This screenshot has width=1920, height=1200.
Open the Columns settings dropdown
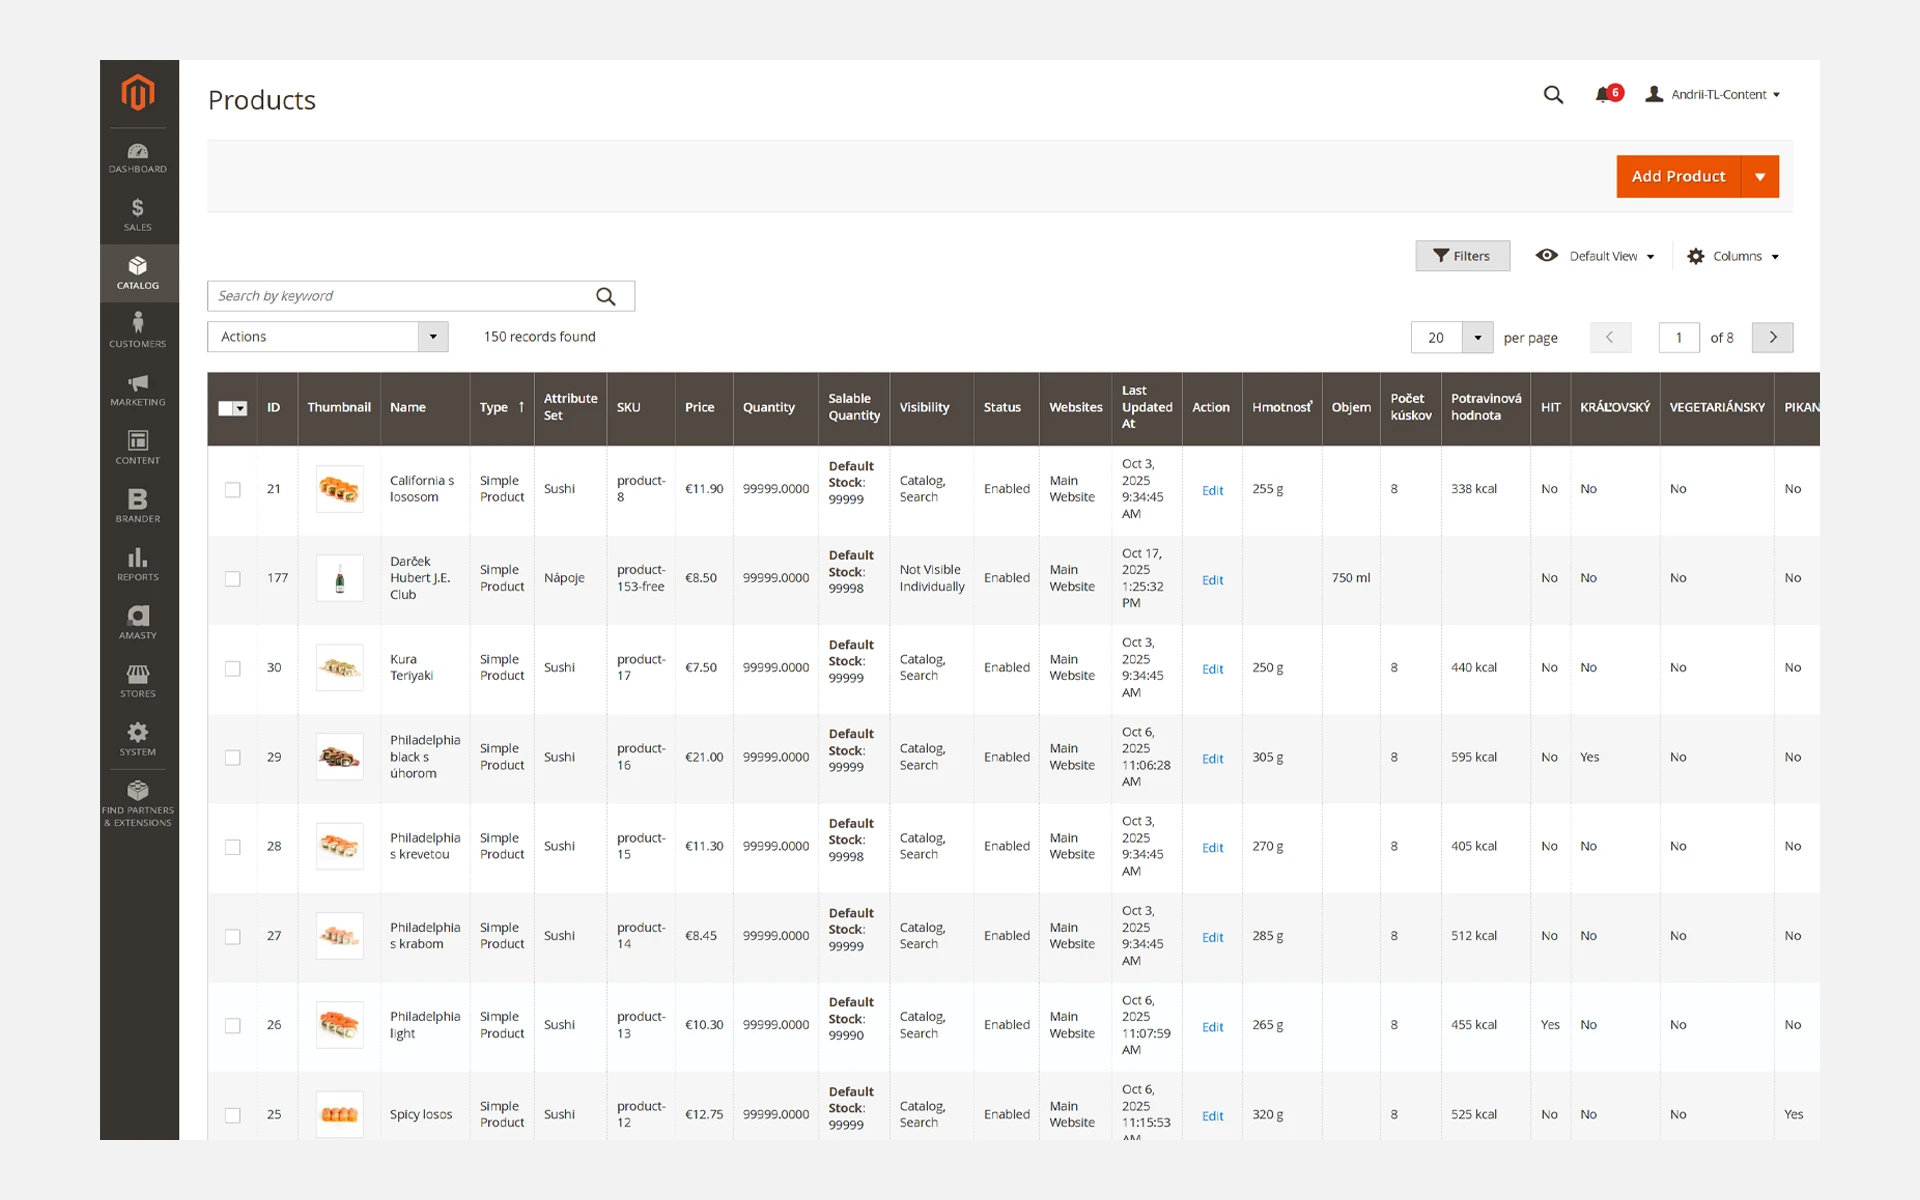(1733, 256)
